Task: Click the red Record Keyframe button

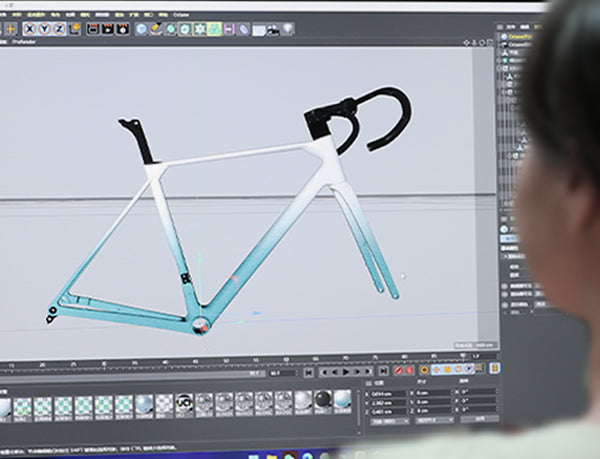Action: click(x=398, y=370)
